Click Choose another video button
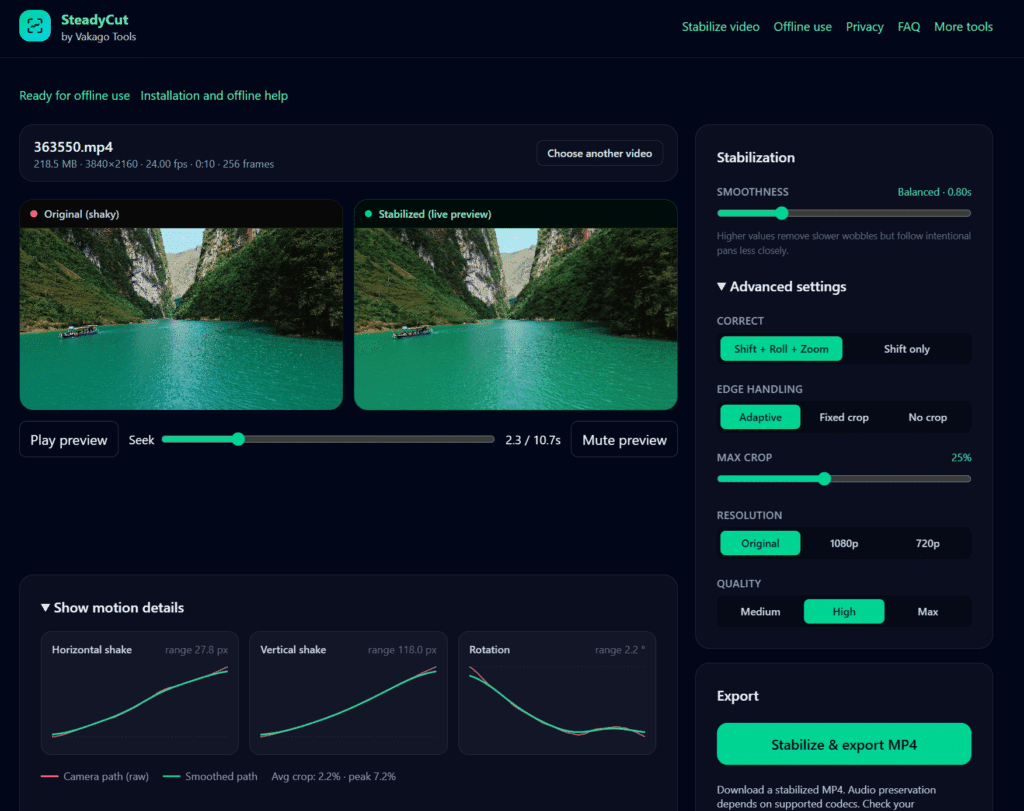 click(600, 153)
